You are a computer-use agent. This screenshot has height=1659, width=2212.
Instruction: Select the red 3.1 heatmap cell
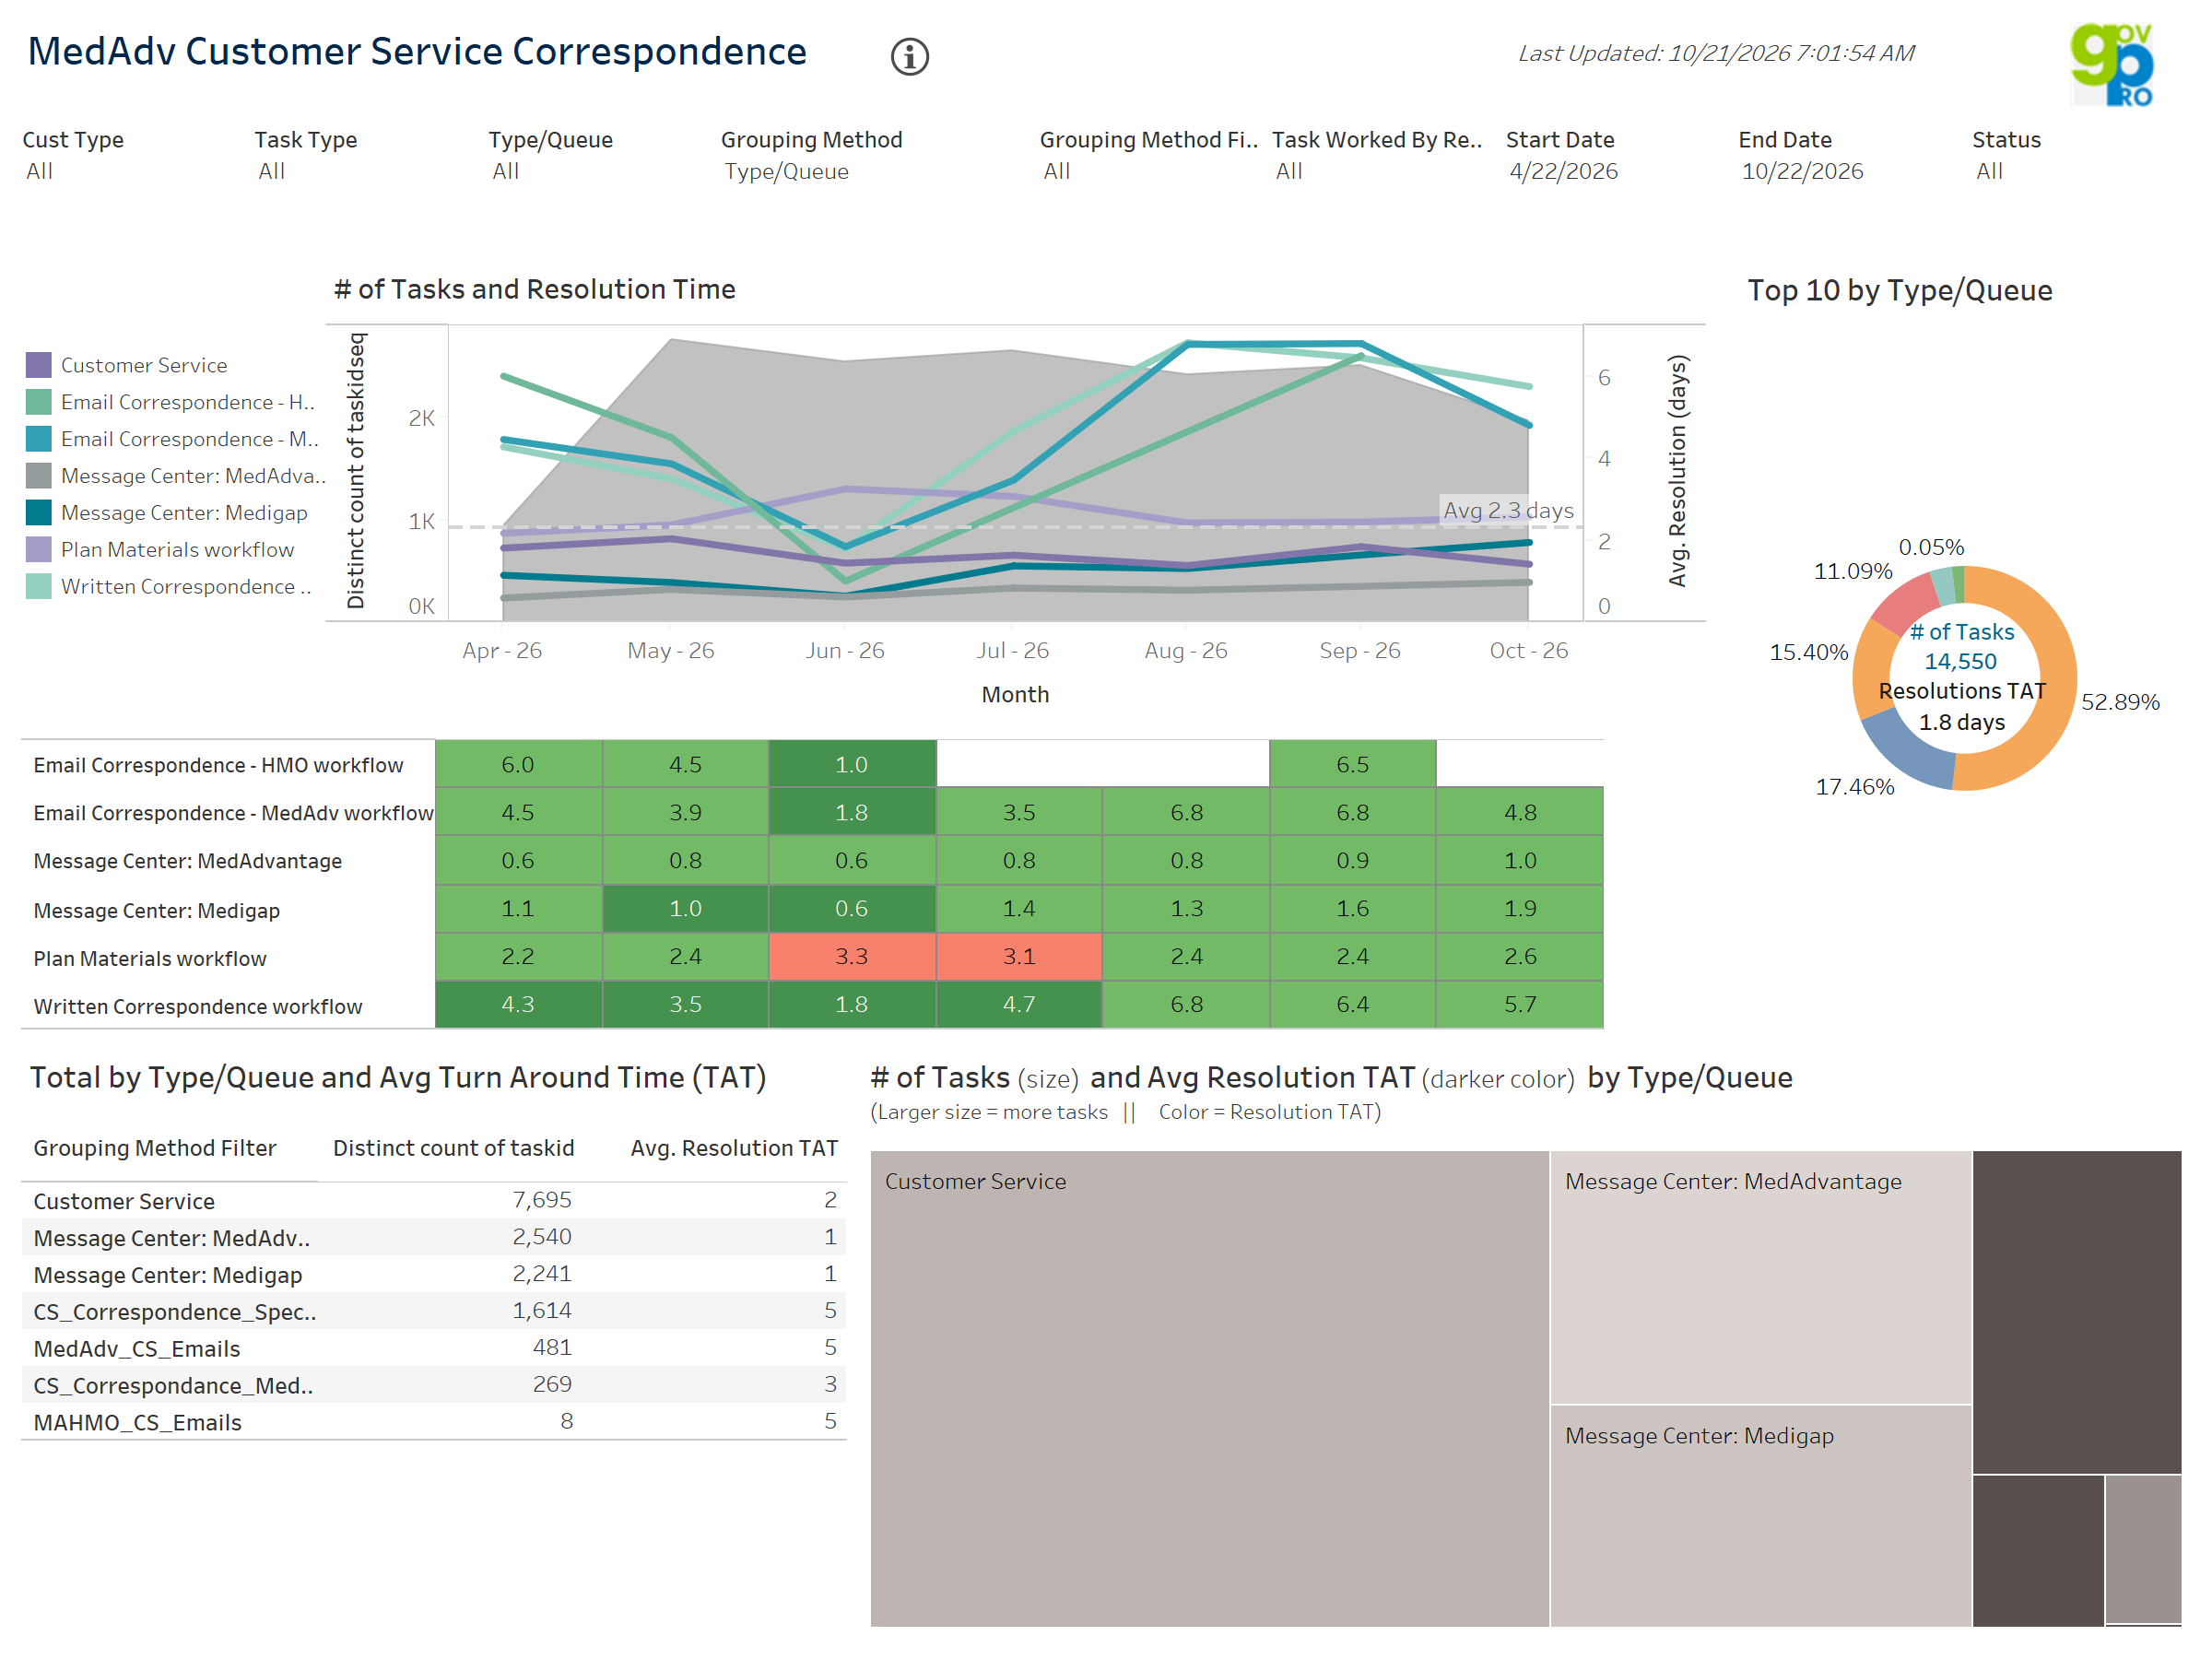[x=1019, y=957]
